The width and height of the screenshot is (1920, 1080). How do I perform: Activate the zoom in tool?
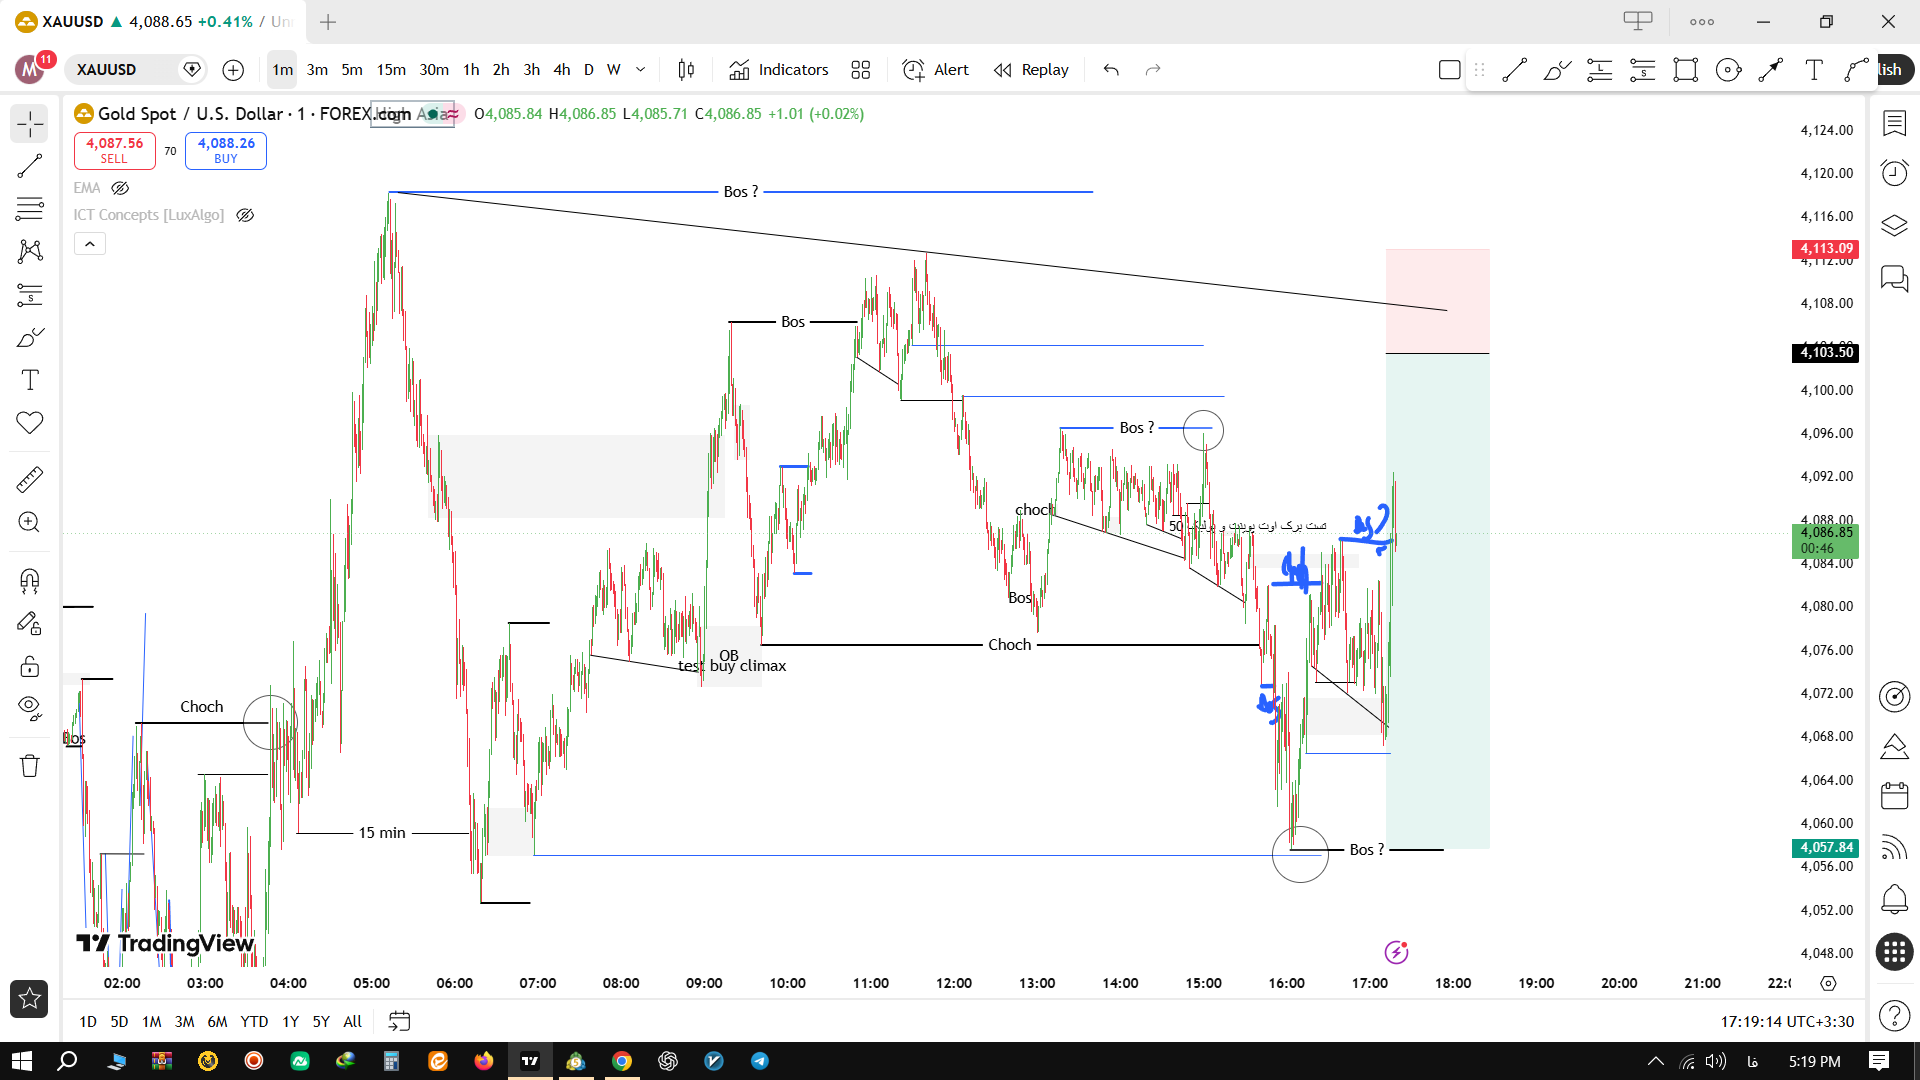tap(30, 523)
